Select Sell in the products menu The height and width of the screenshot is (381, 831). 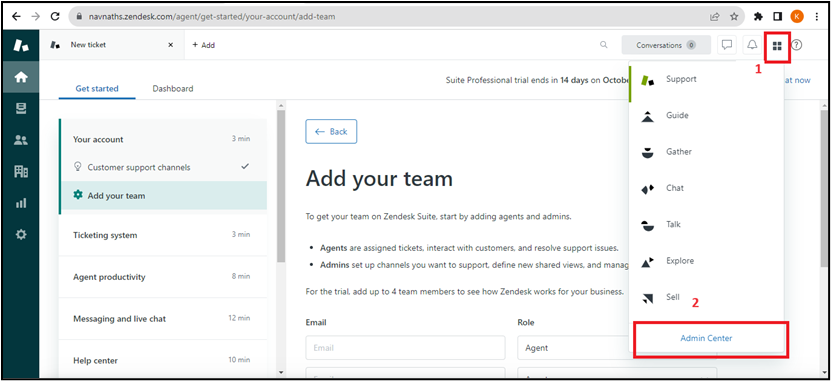pos(705,297)
